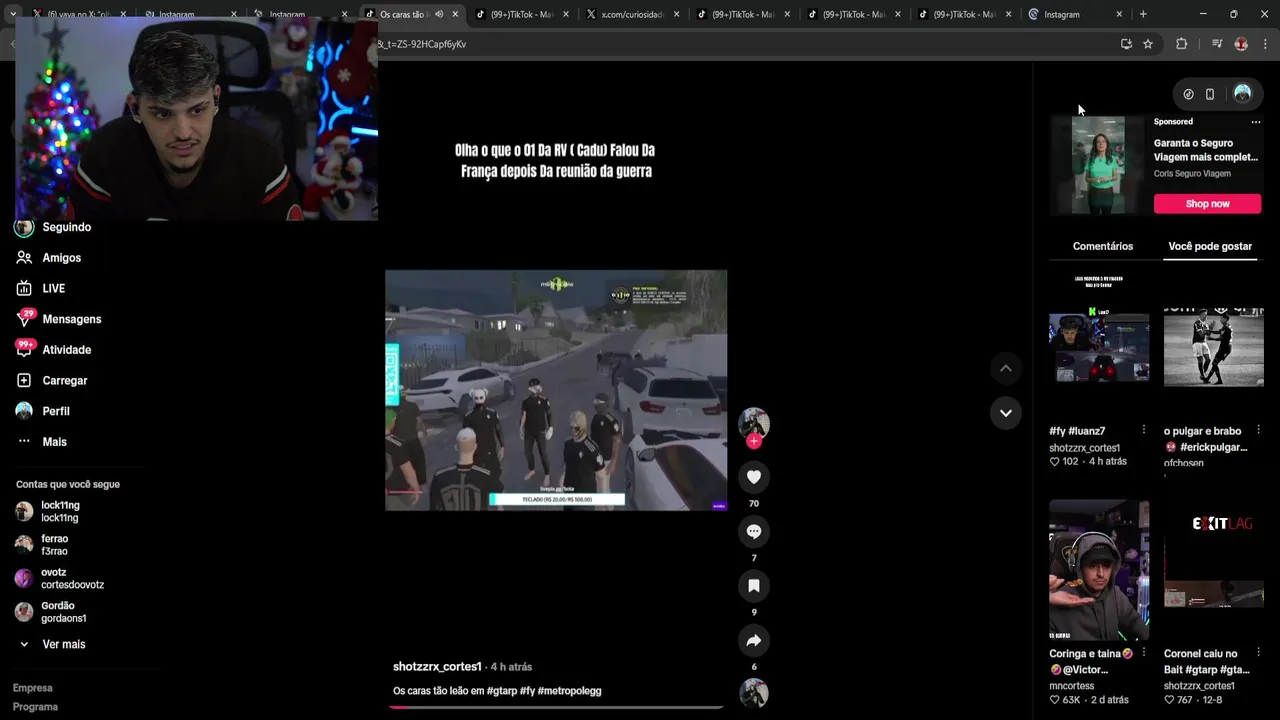Click Programa footer link
The height and width of the screenshot is (720, 1280).
click(x=35, y=707)
